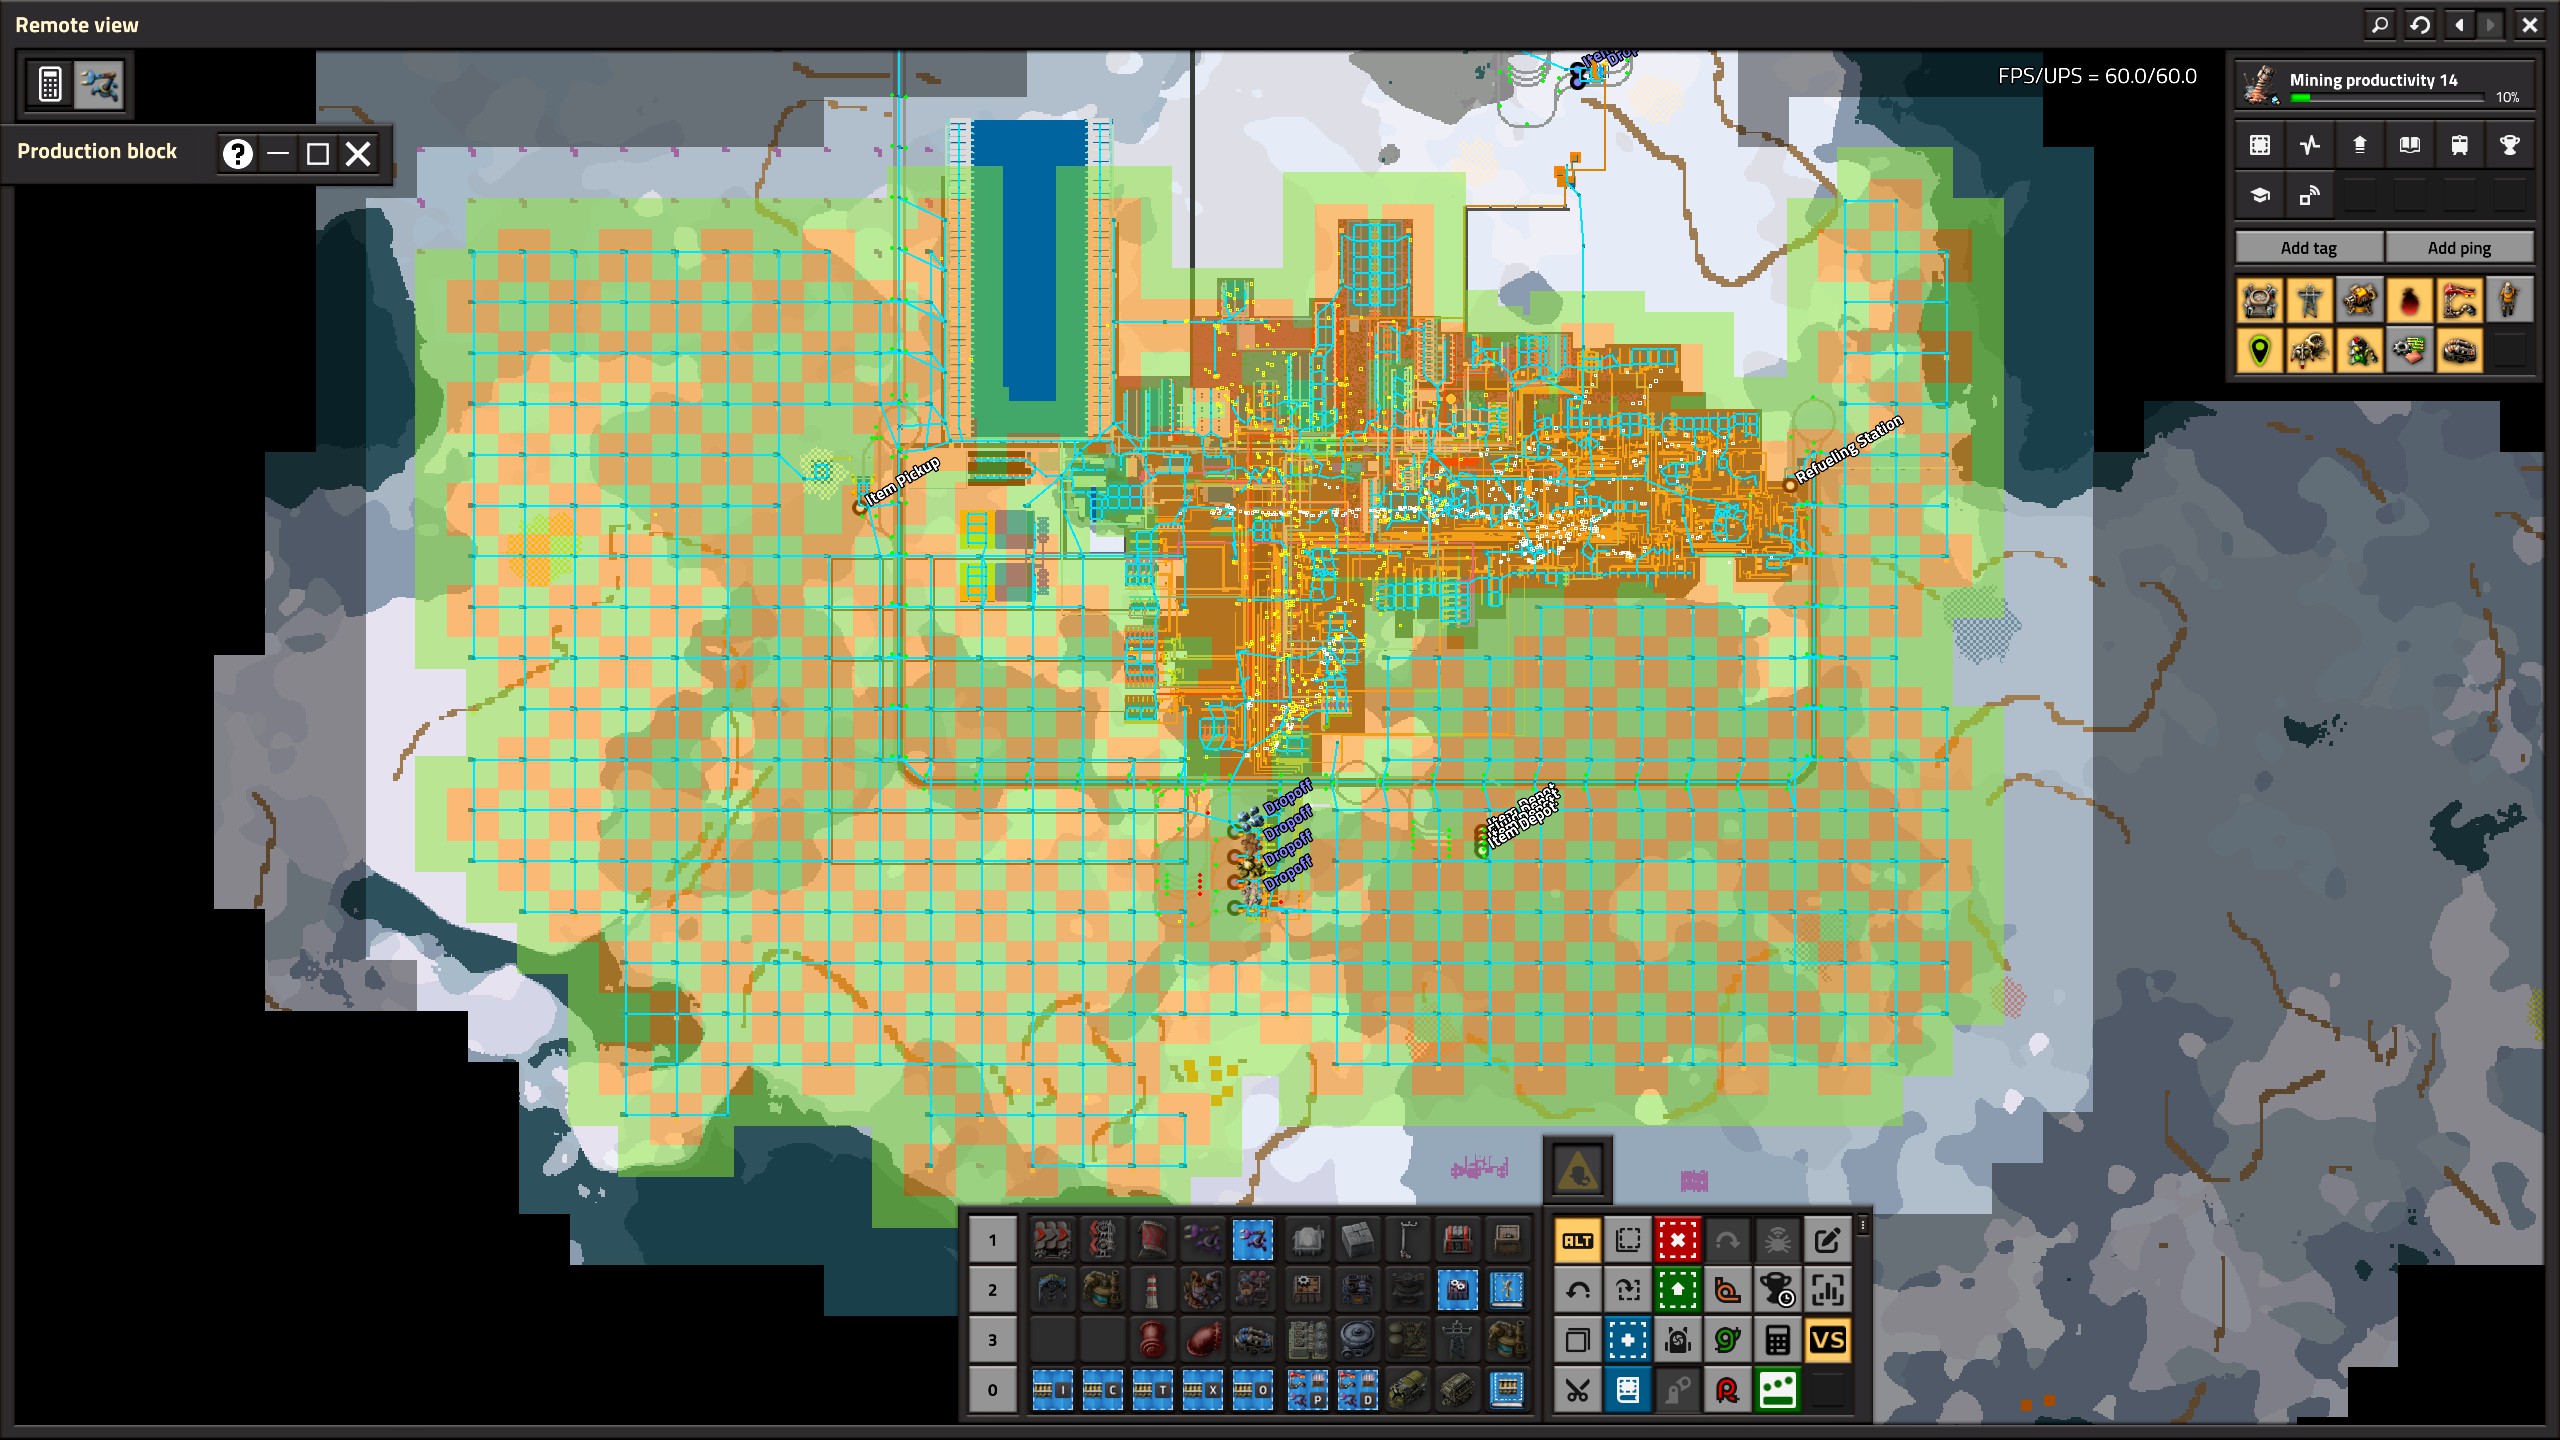
Task: Click the Add ping button
Action: (x=2459, y=248)
